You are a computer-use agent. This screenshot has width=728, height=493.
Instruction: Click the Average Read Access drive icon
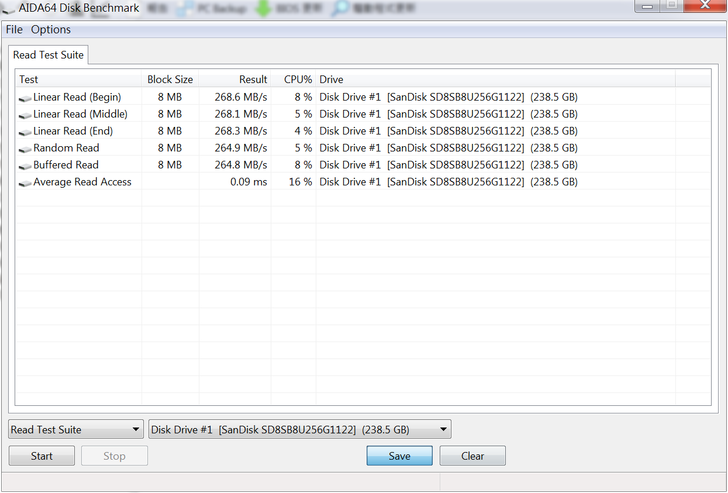click(25, 183)
